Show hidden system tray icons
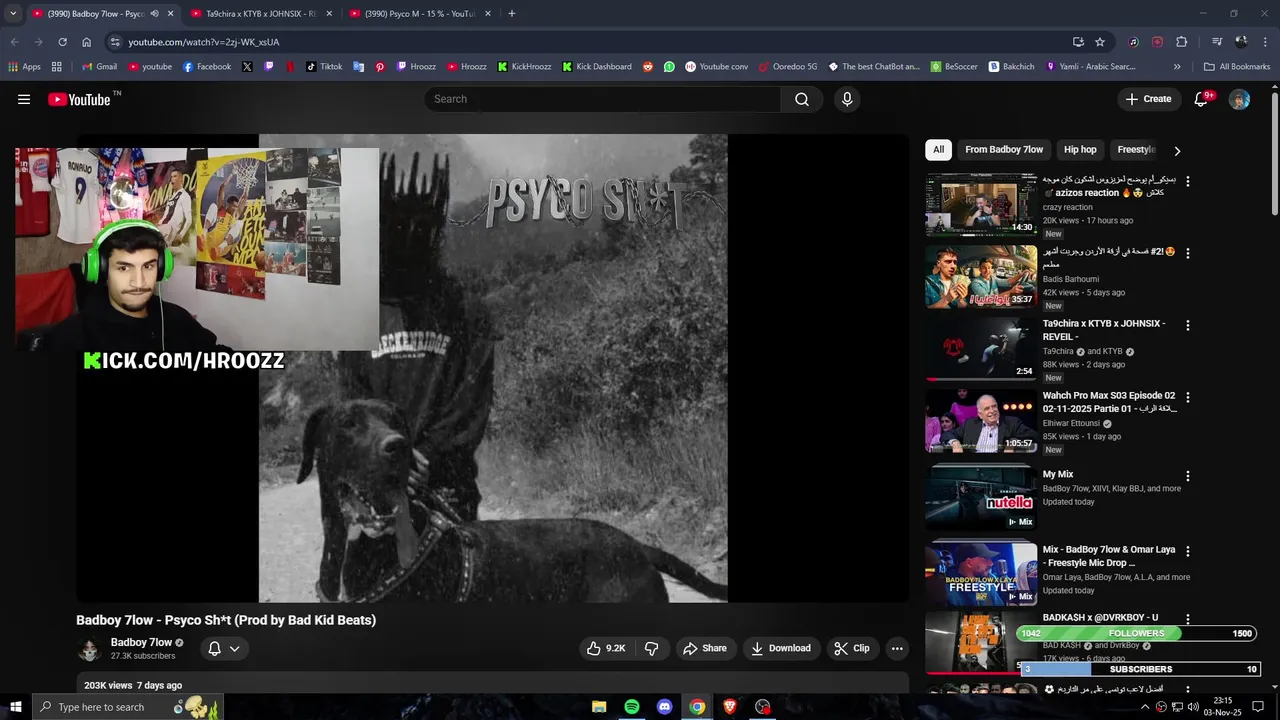The image size is (1280, 720). pos(1145,707)
